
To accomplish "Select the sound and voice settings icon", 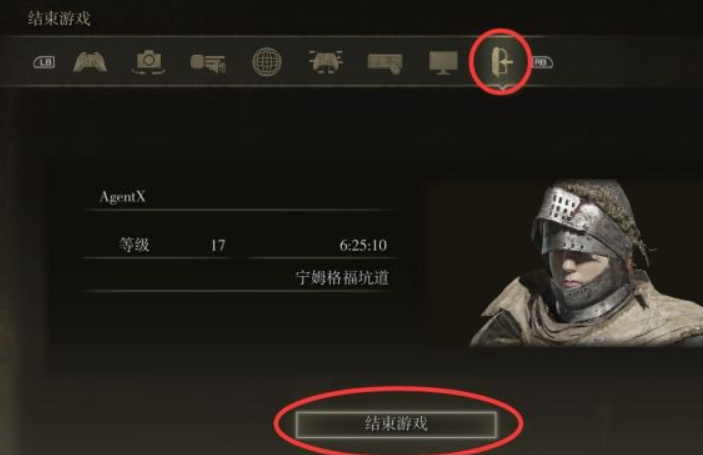I will [x=208, y=63].
